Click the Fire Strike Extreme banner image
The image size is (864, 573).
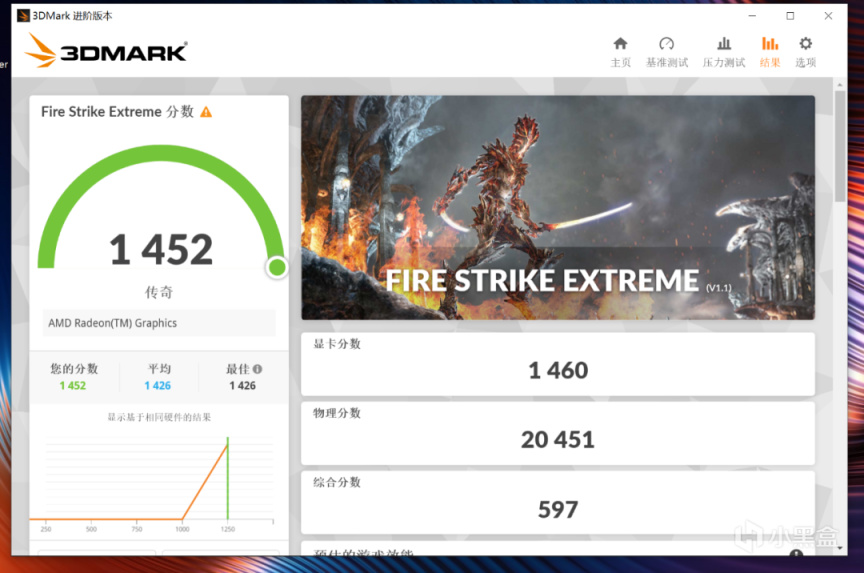[558, 208]
